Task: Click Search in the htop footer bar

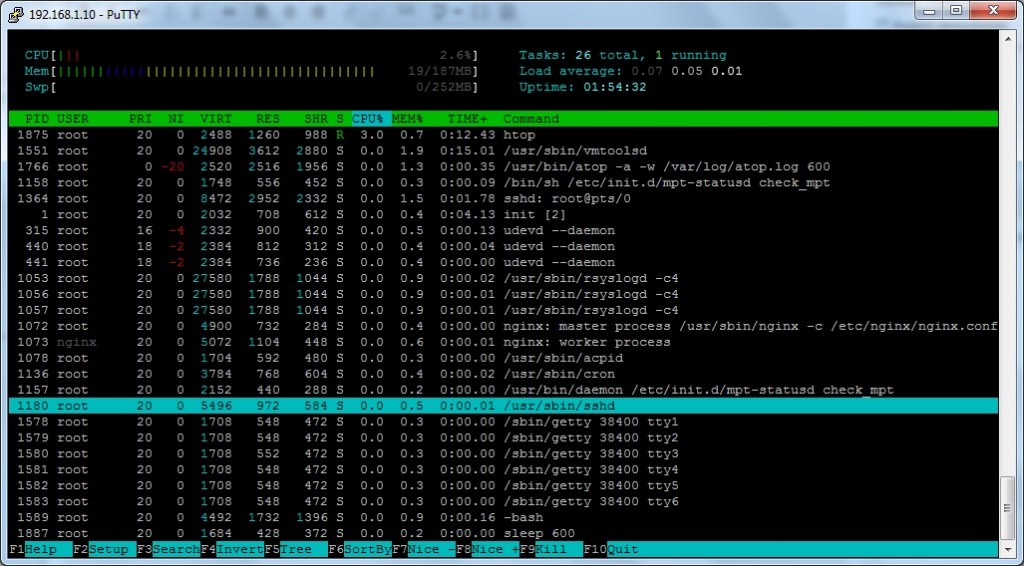Action: point(176,550)
